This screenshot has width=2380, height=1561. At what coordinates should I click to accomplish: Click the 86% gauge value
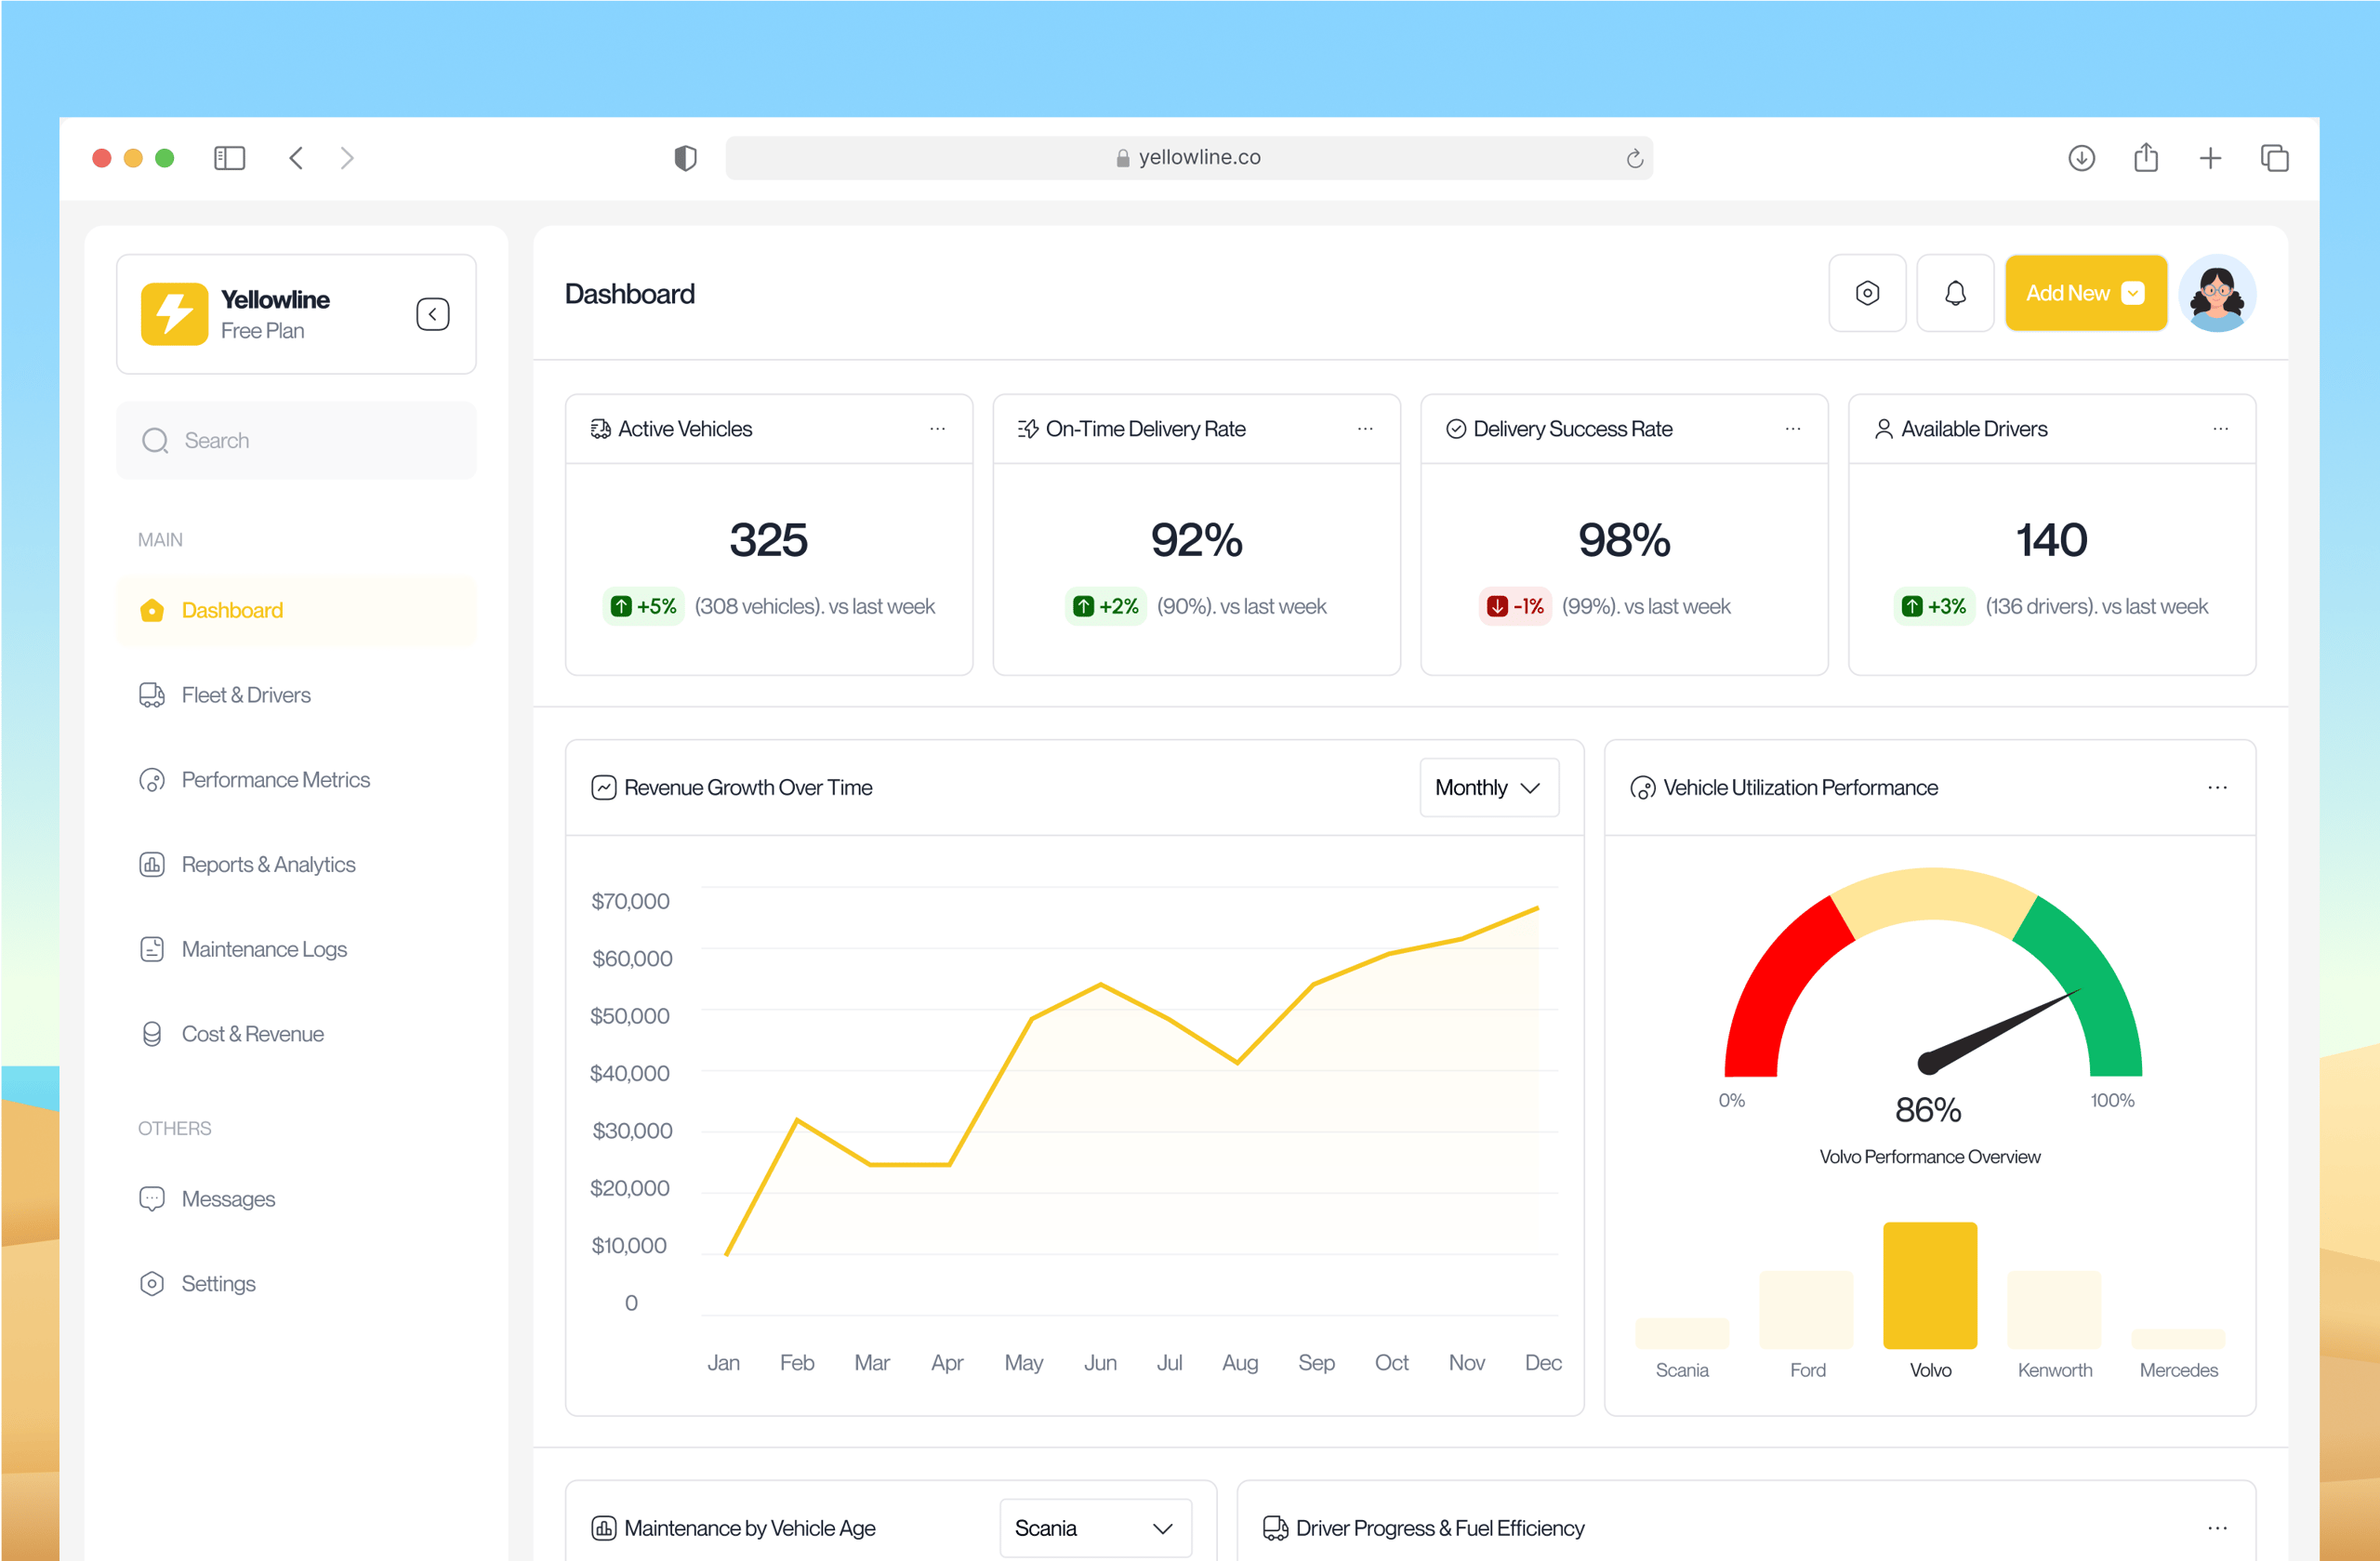point(1928,1110)
